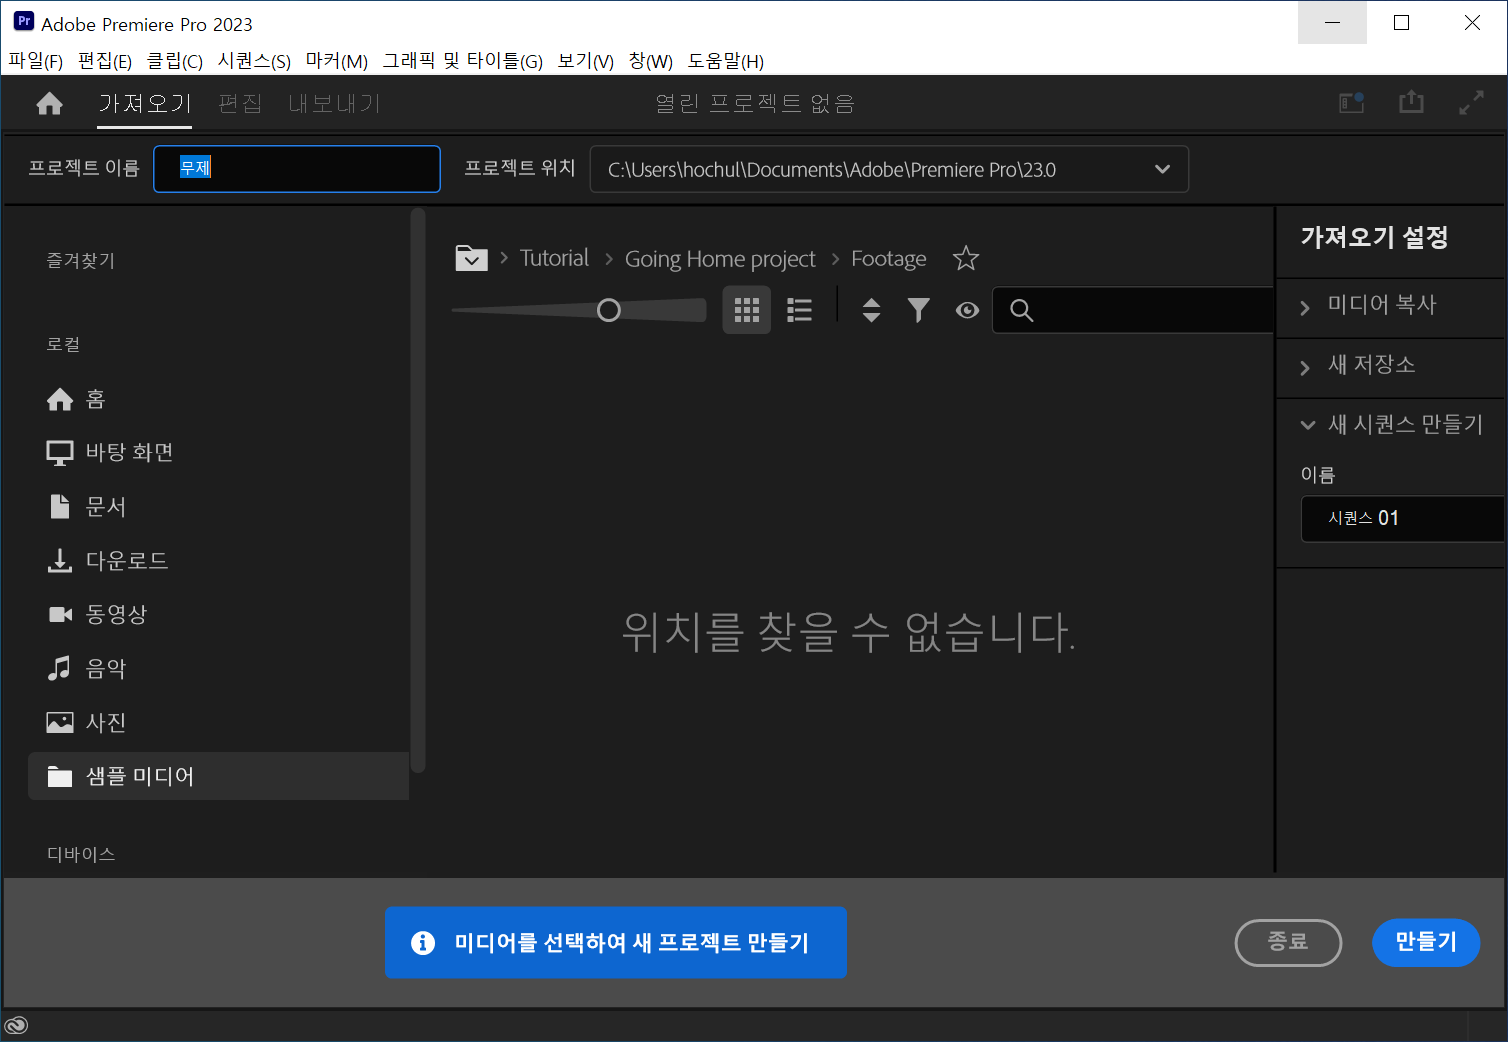
Task: Open the workspaces panel icon
Action: click(1352, 102)
